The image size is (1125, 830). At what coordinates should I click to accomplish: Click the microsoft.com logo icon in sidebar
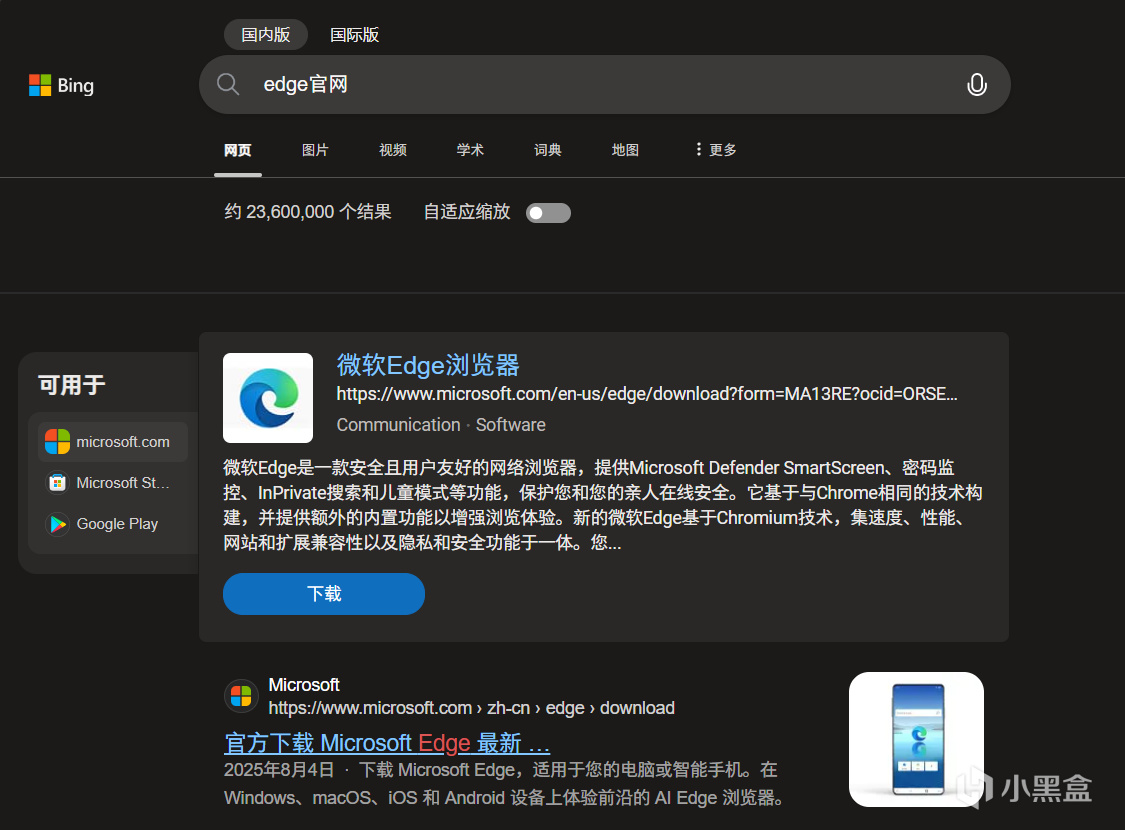coord(57,442)
